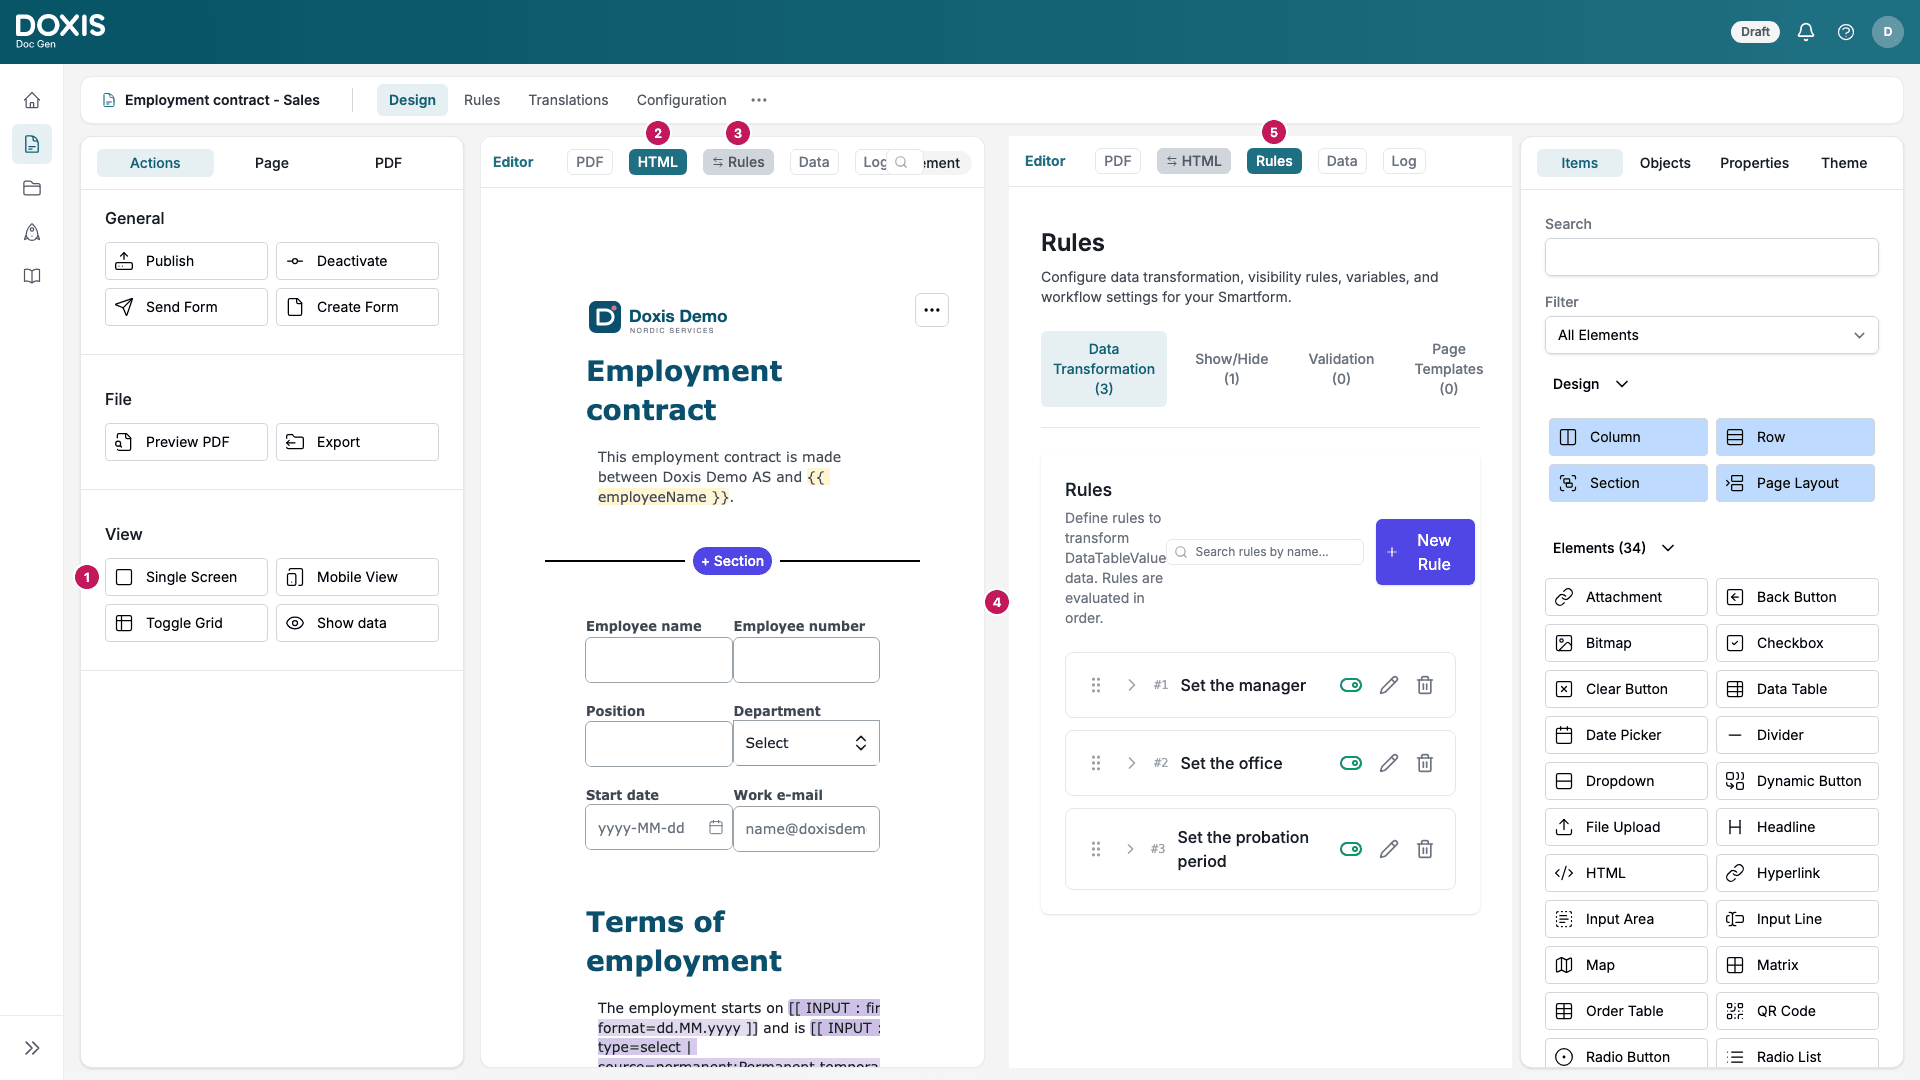Screen dimensions: 1920x1080
Task: Click the more options dots next to Configuration
Action: [759, 100]
